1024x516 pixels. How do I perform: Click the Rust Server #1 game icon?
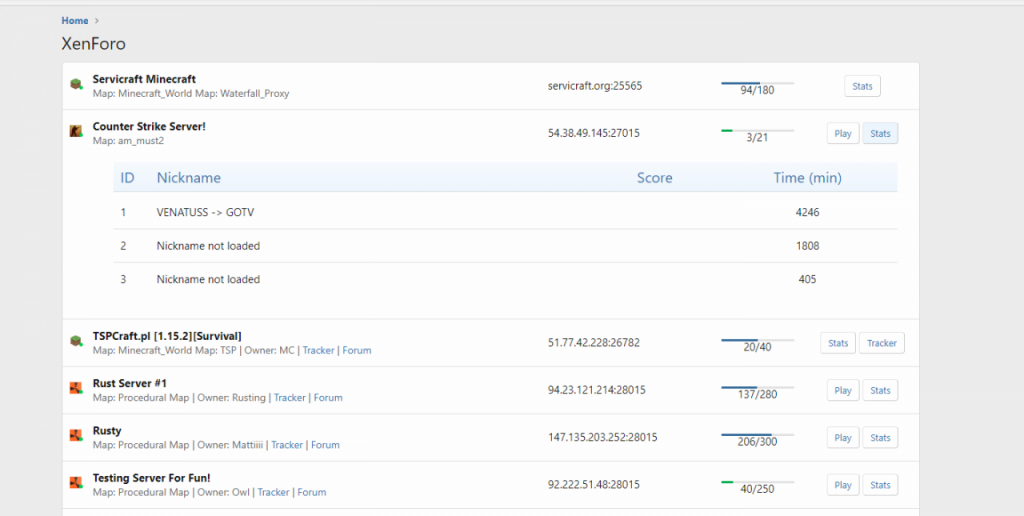click(76, 388)
